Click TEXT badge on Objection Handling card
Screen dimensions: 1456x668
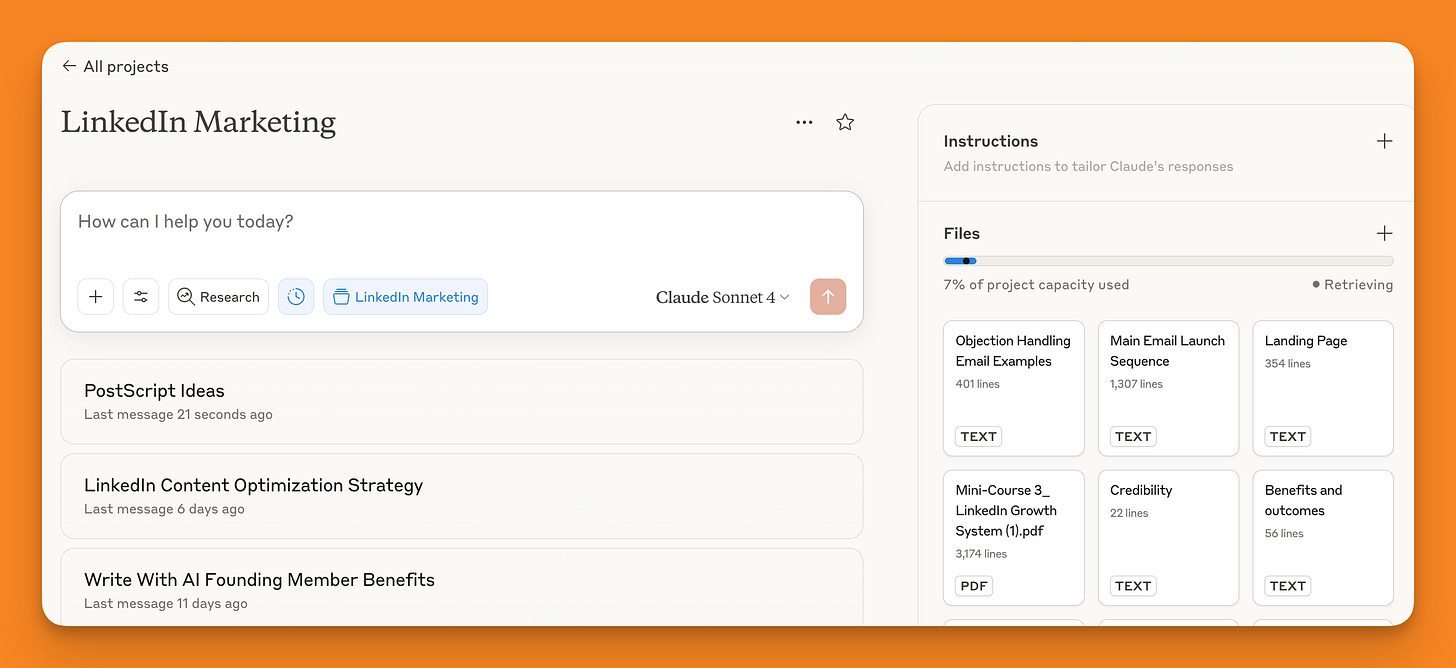click(978, 436)
